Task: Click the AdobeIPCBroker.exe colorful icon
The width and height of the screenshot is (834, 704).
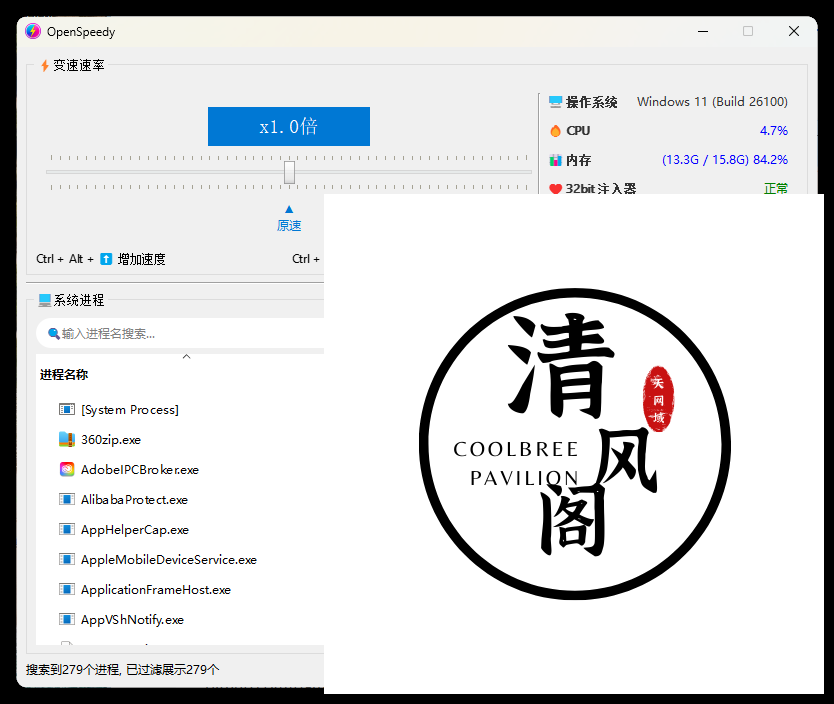Action: [x=66, y=470]
